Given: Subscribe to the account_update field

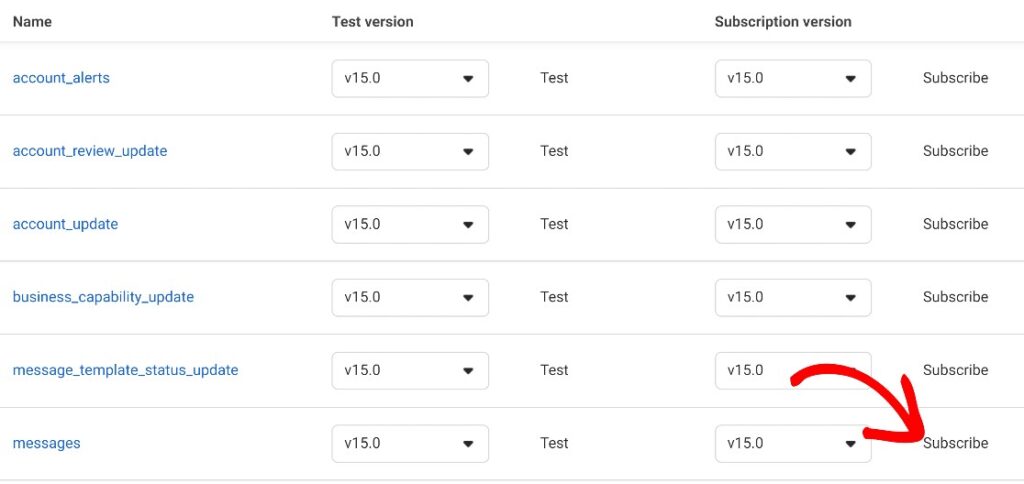Looking at the screenshot, I should coord(955,224).
